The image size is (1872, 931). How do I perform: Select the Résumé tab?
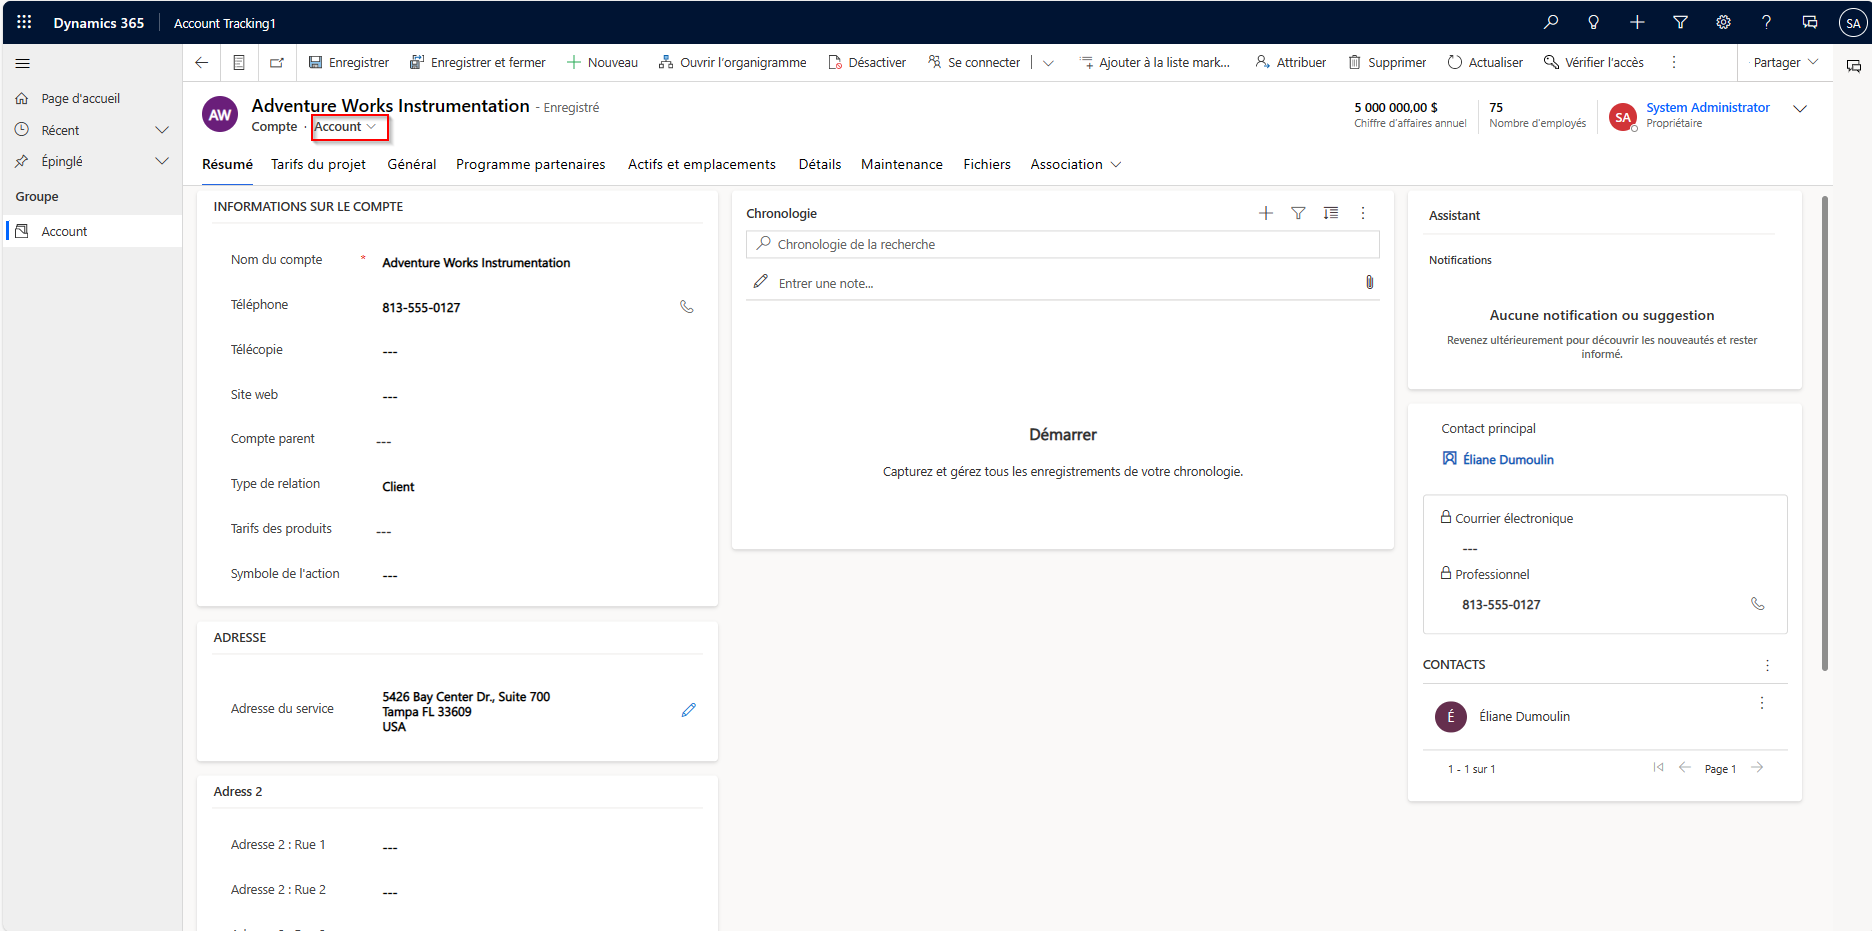tap(227, 165)
